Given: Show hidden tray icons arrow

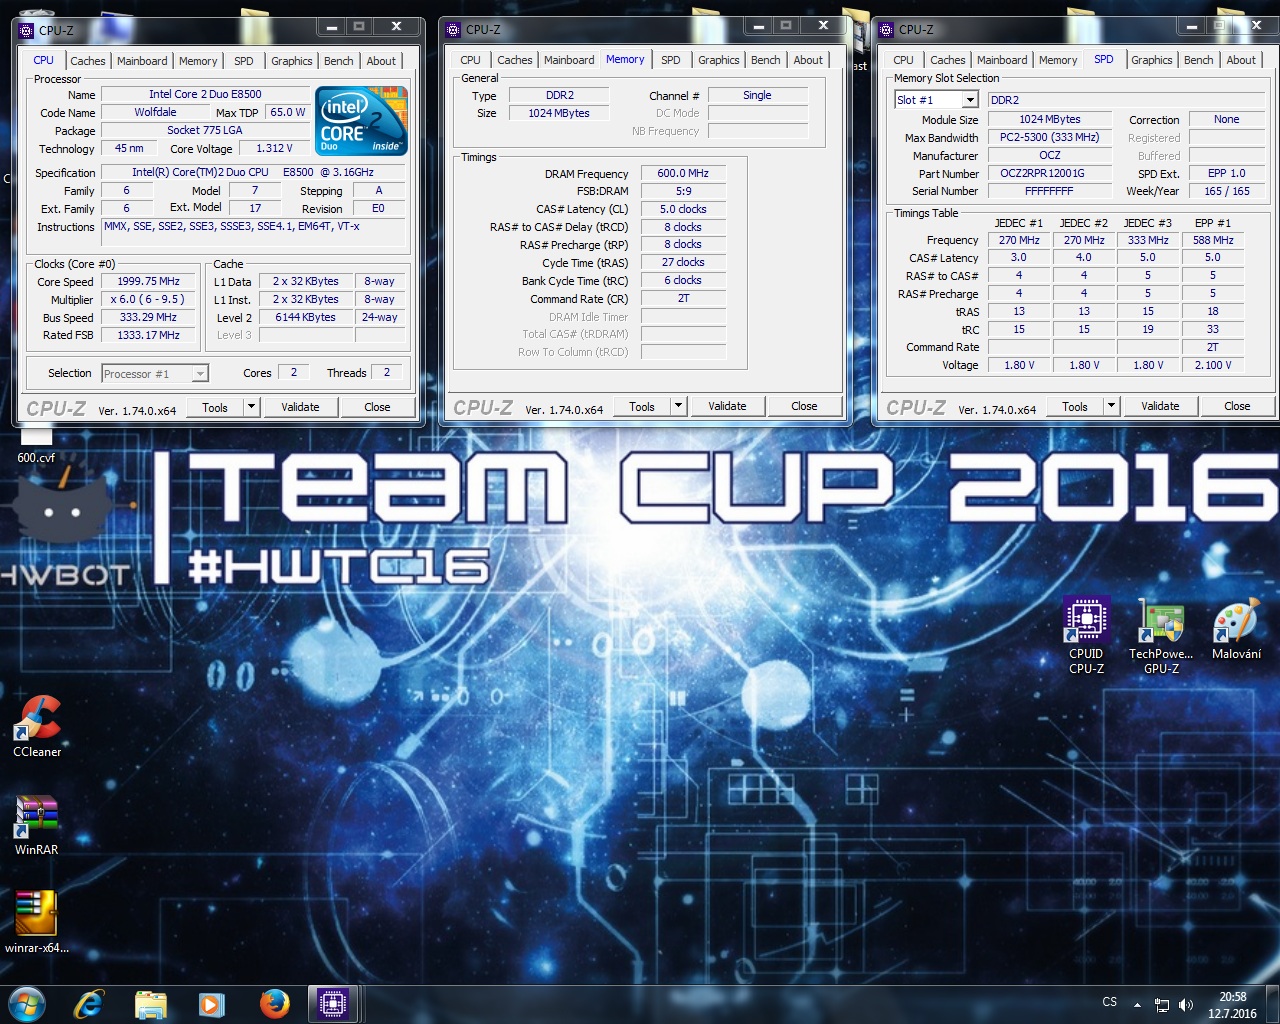Looking at the screenshot, I should (1137, 1005).
